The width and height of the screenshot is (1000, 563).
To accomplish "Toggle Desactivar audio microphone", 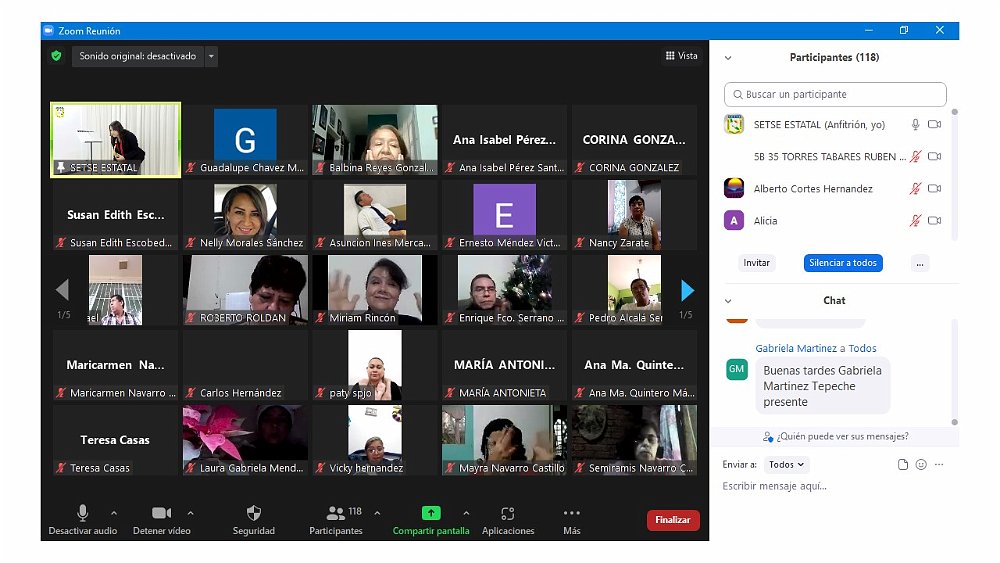I will click(x=82, y=514).
